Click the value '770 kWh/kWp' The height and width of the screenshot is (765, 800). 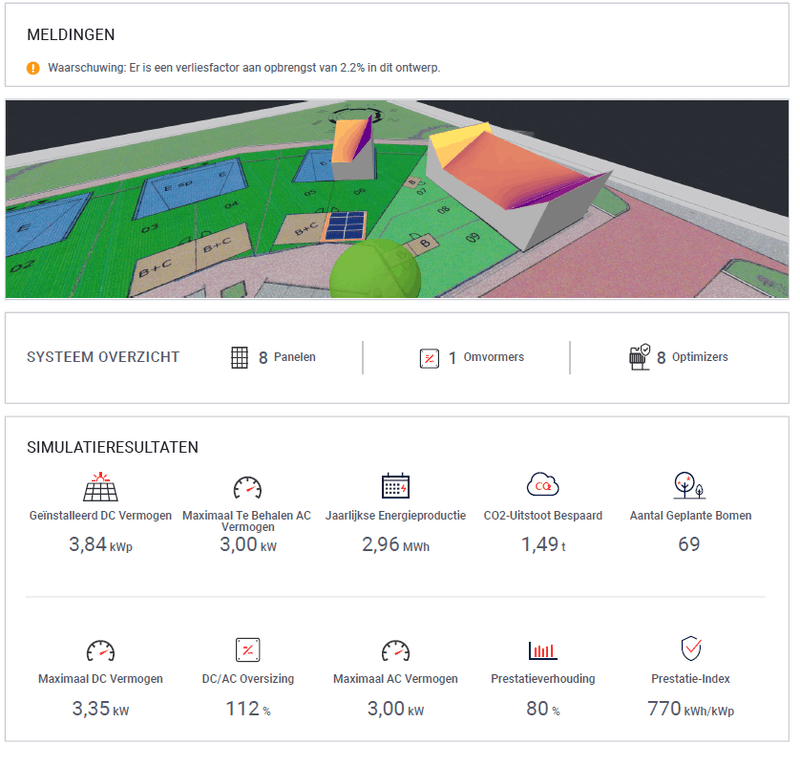click(690, 709)
